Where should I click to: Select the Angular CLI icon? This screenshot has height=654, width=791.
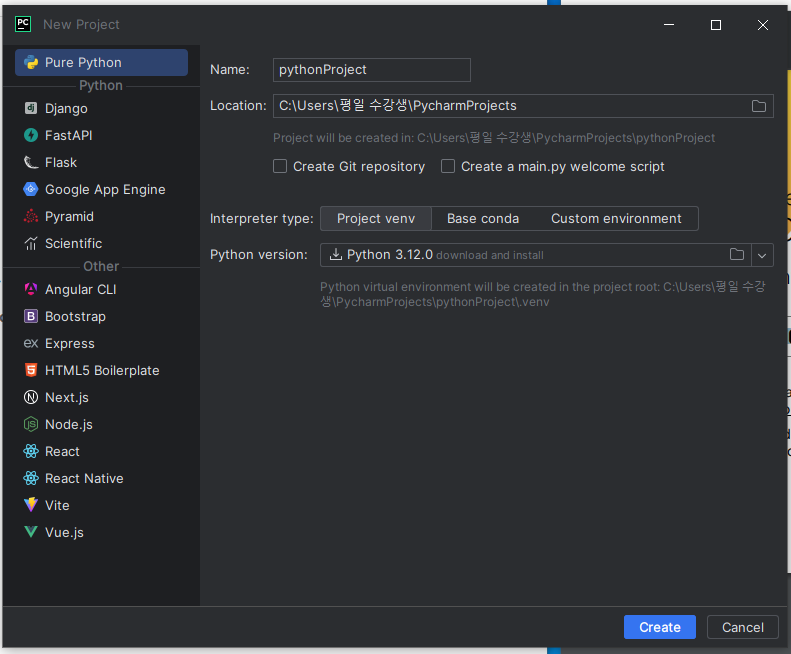tap(31, 289)
